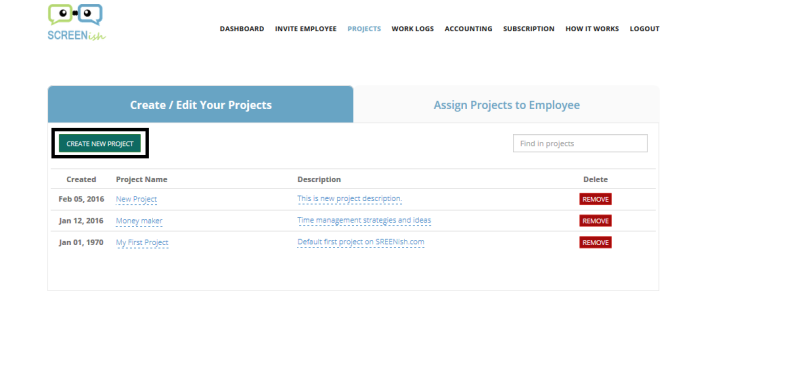This screenshot has width=800, height=381.
Task: Select the Projects menu item
Action: click(x=364, y=29)
